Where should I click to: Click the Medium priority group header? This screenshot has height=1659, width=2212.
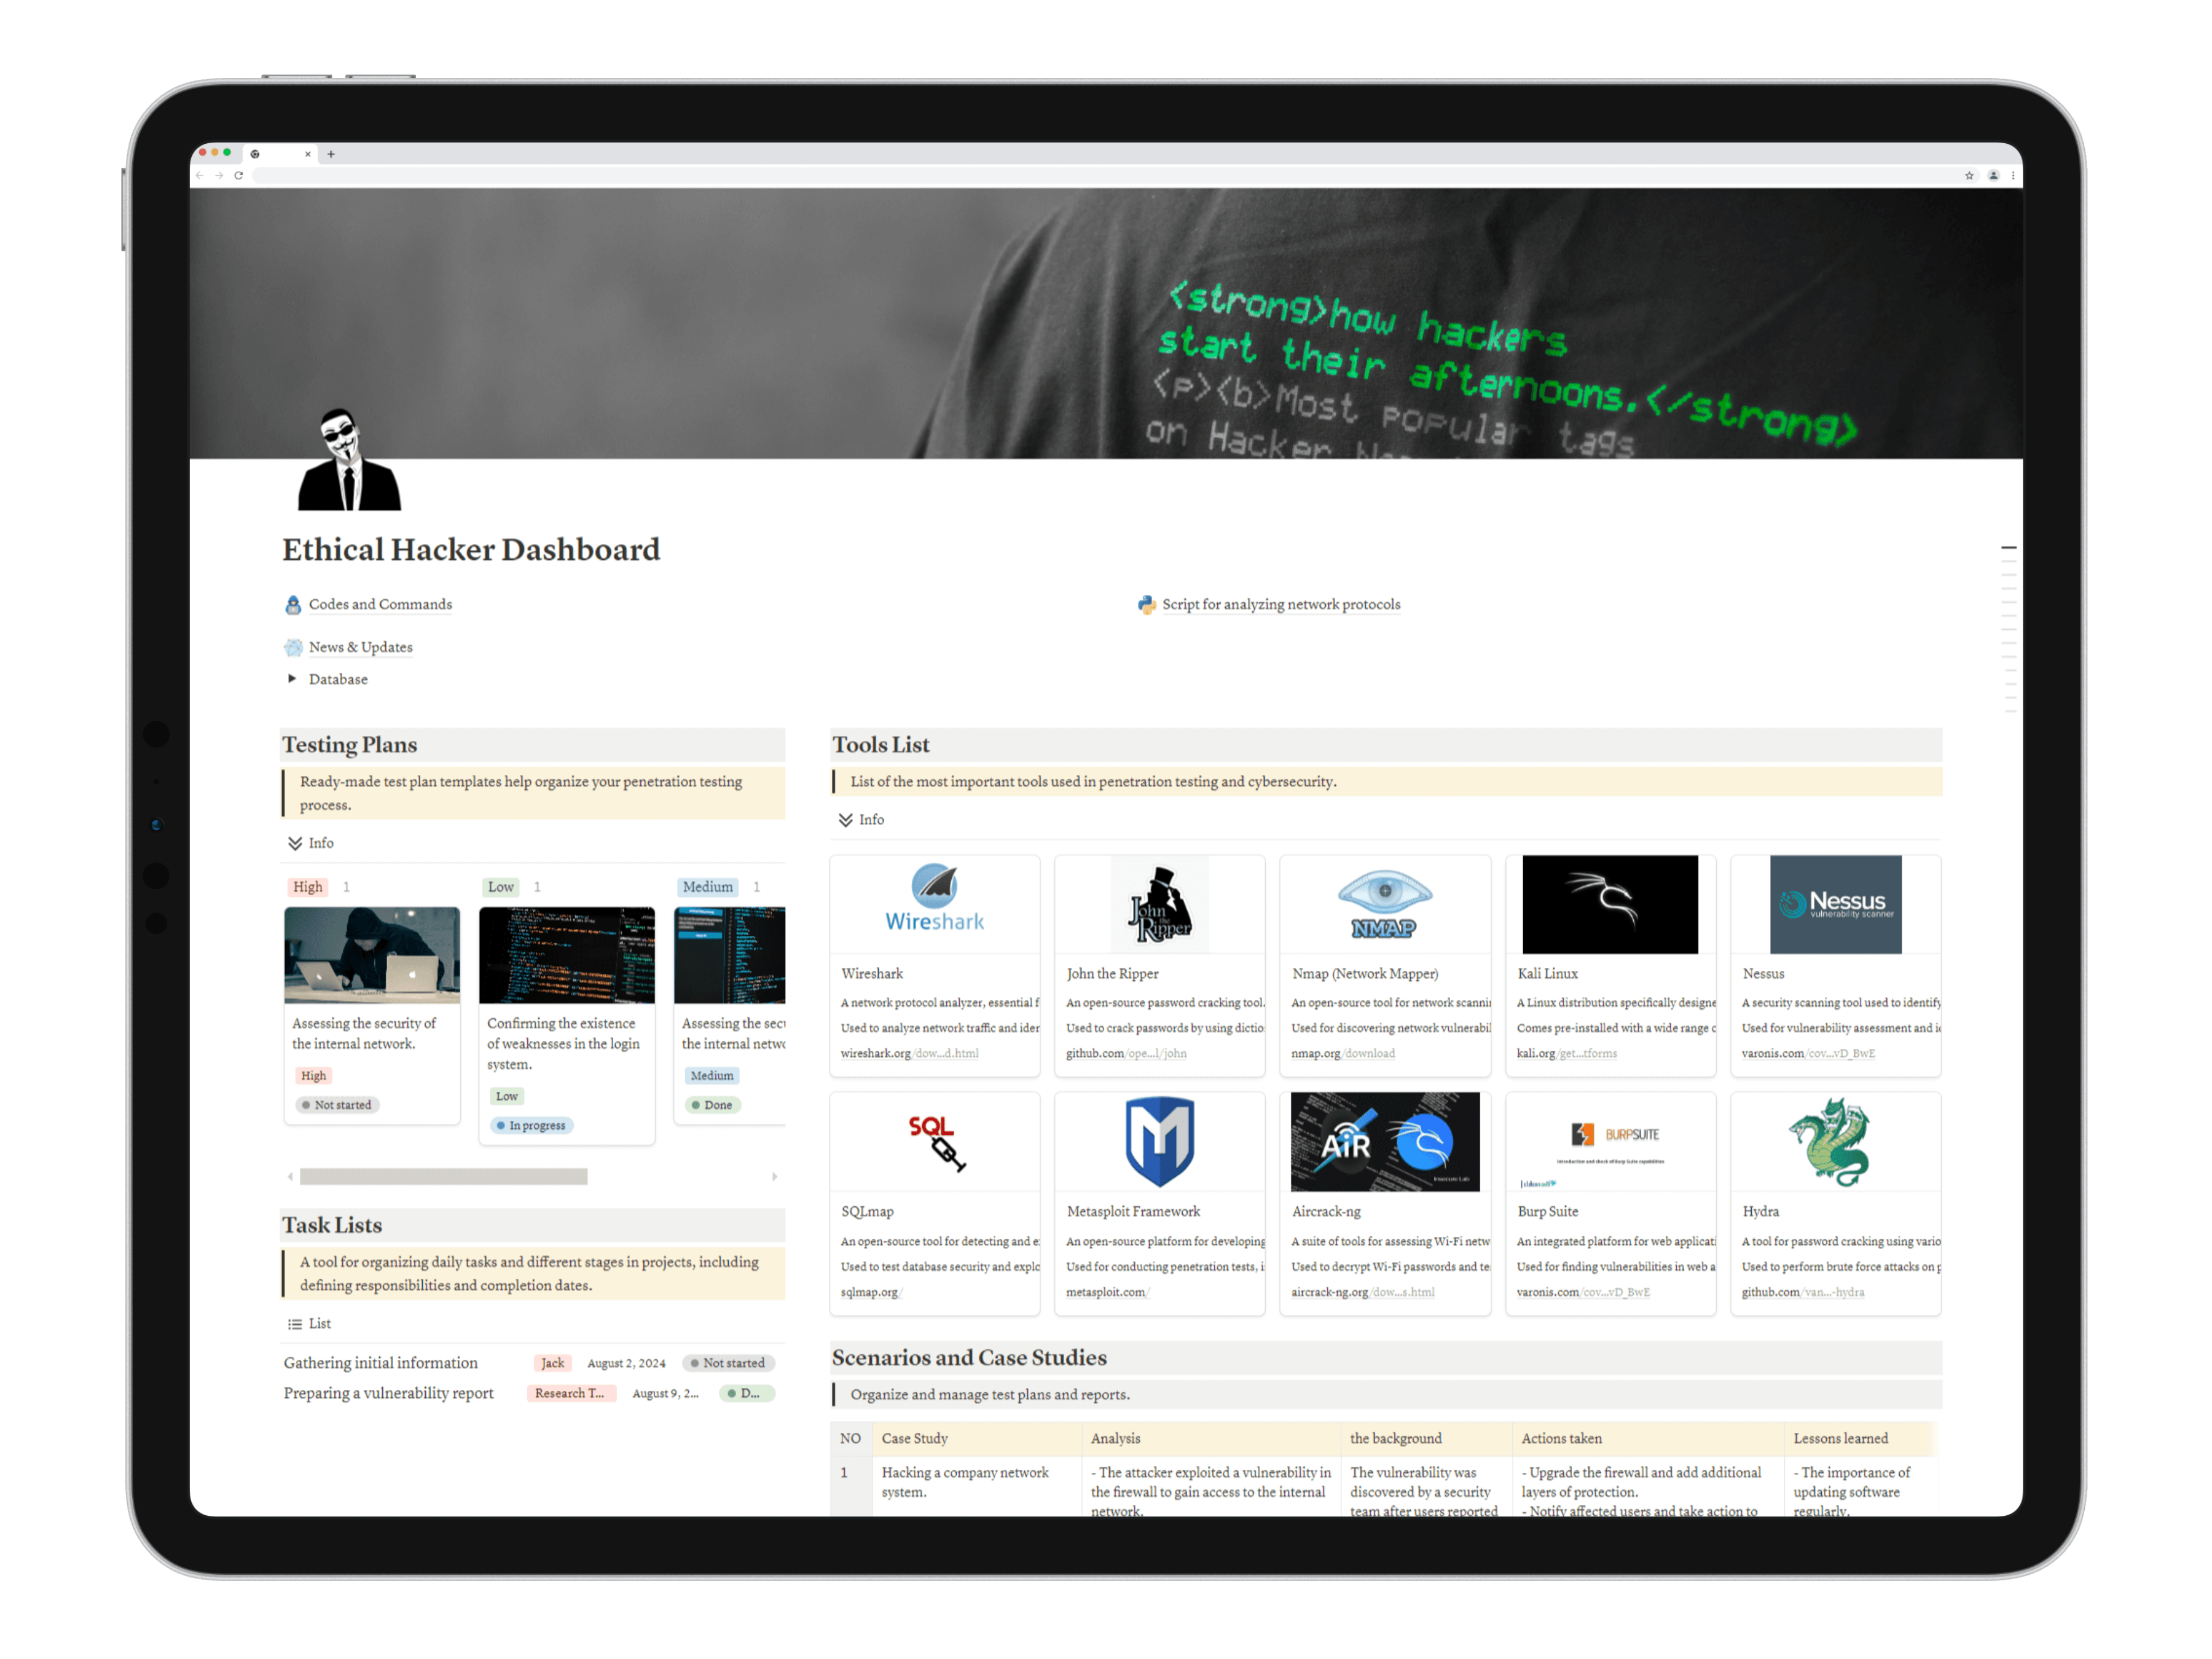pos(708,887)
